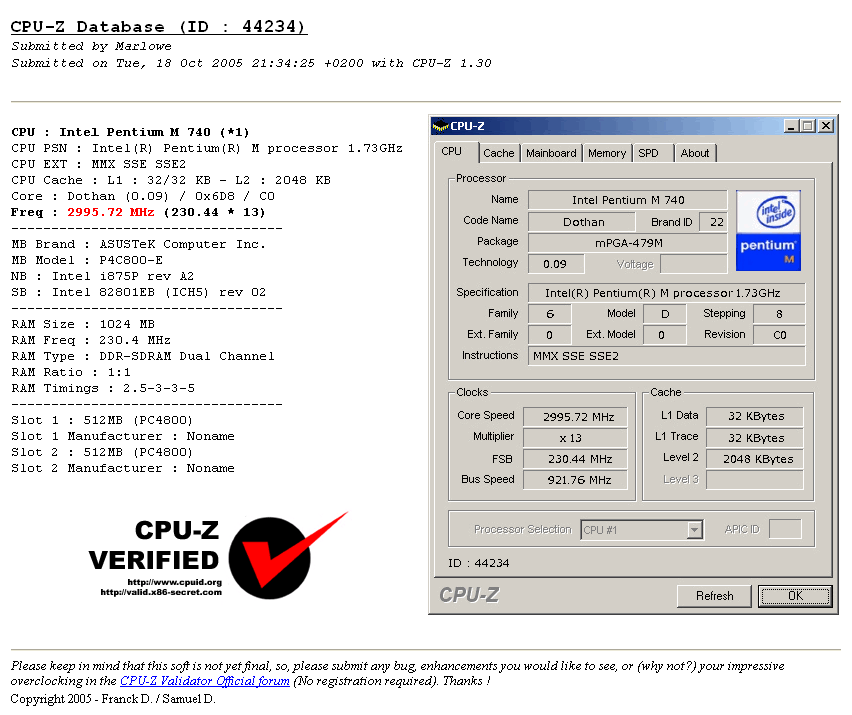Click the Technology field 0.09
The height and width of the screenshot is (715, 852).
556,264
